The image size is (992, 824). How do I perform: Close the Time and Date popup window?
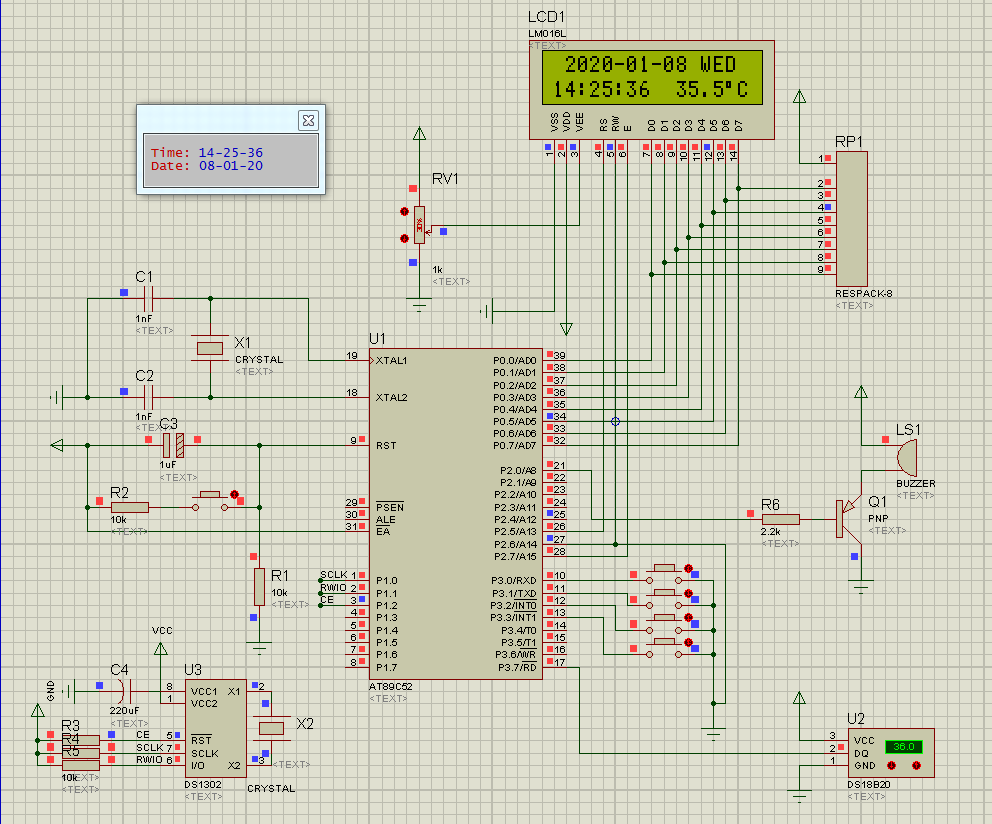(x=308, y=120)
